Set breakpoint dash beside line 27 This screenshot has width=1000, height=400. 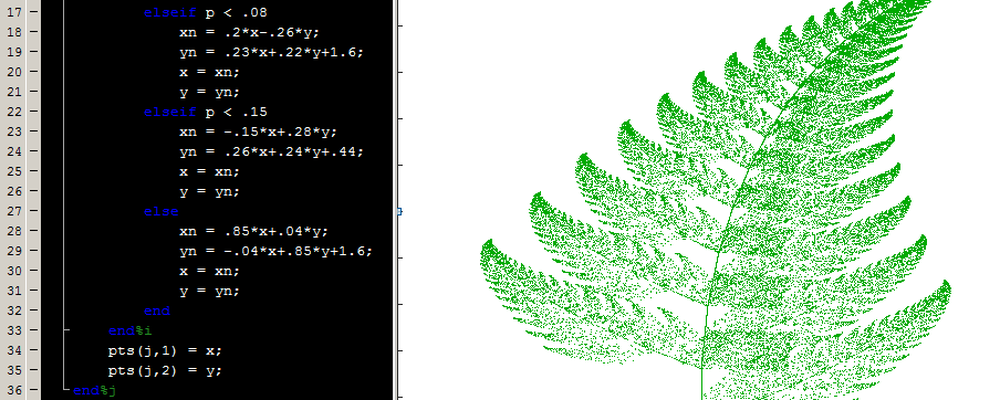pyautogui.click(x=33, y=211)
